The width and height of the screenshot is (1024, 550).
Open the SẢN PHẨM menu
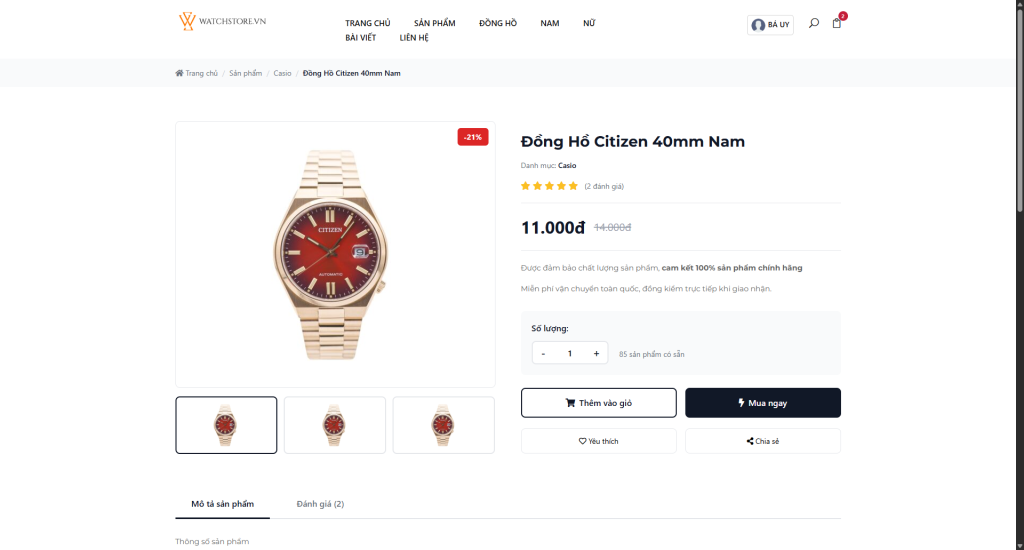[434, 23]
